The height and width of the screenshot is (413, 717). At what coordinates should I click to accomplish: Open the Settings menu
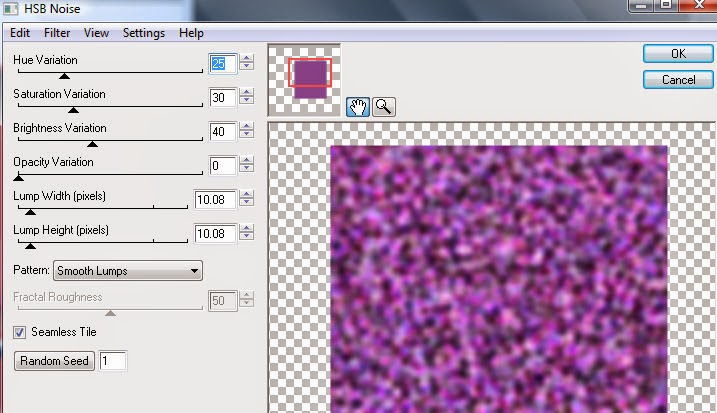point(144,33)
